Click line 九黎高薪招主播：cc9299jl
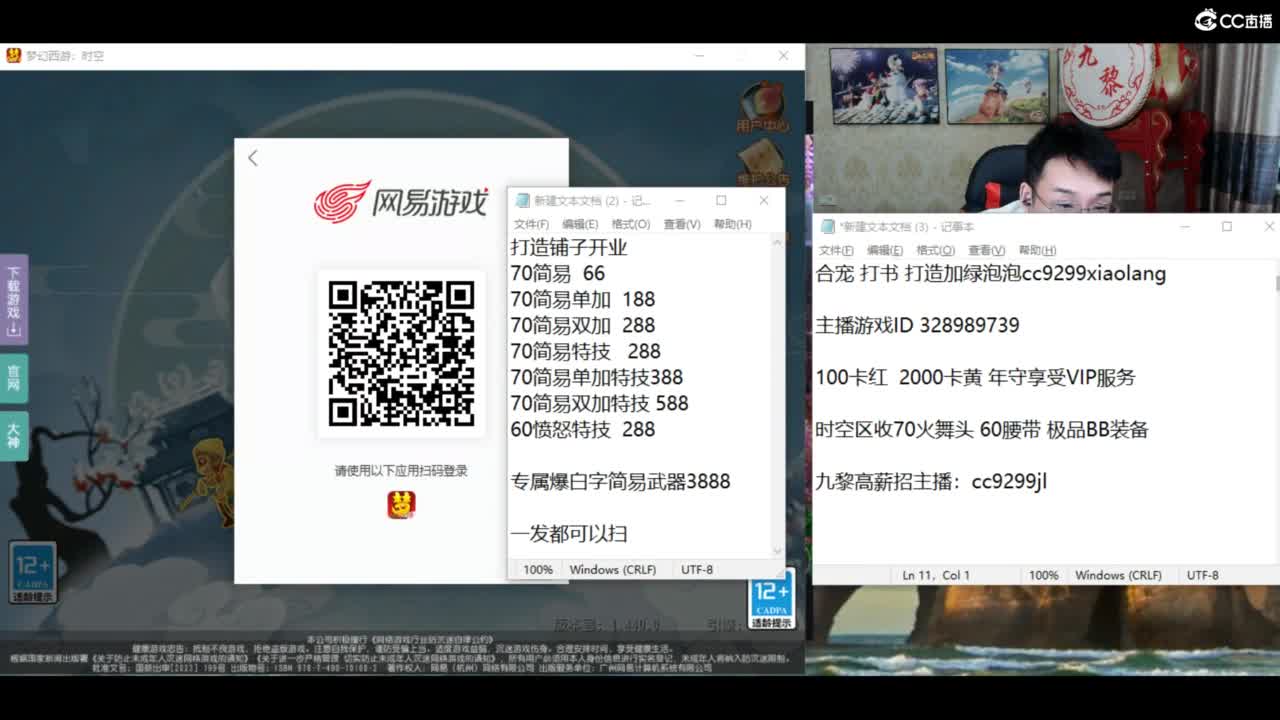The image size is (1280, 720). point(931,481)
